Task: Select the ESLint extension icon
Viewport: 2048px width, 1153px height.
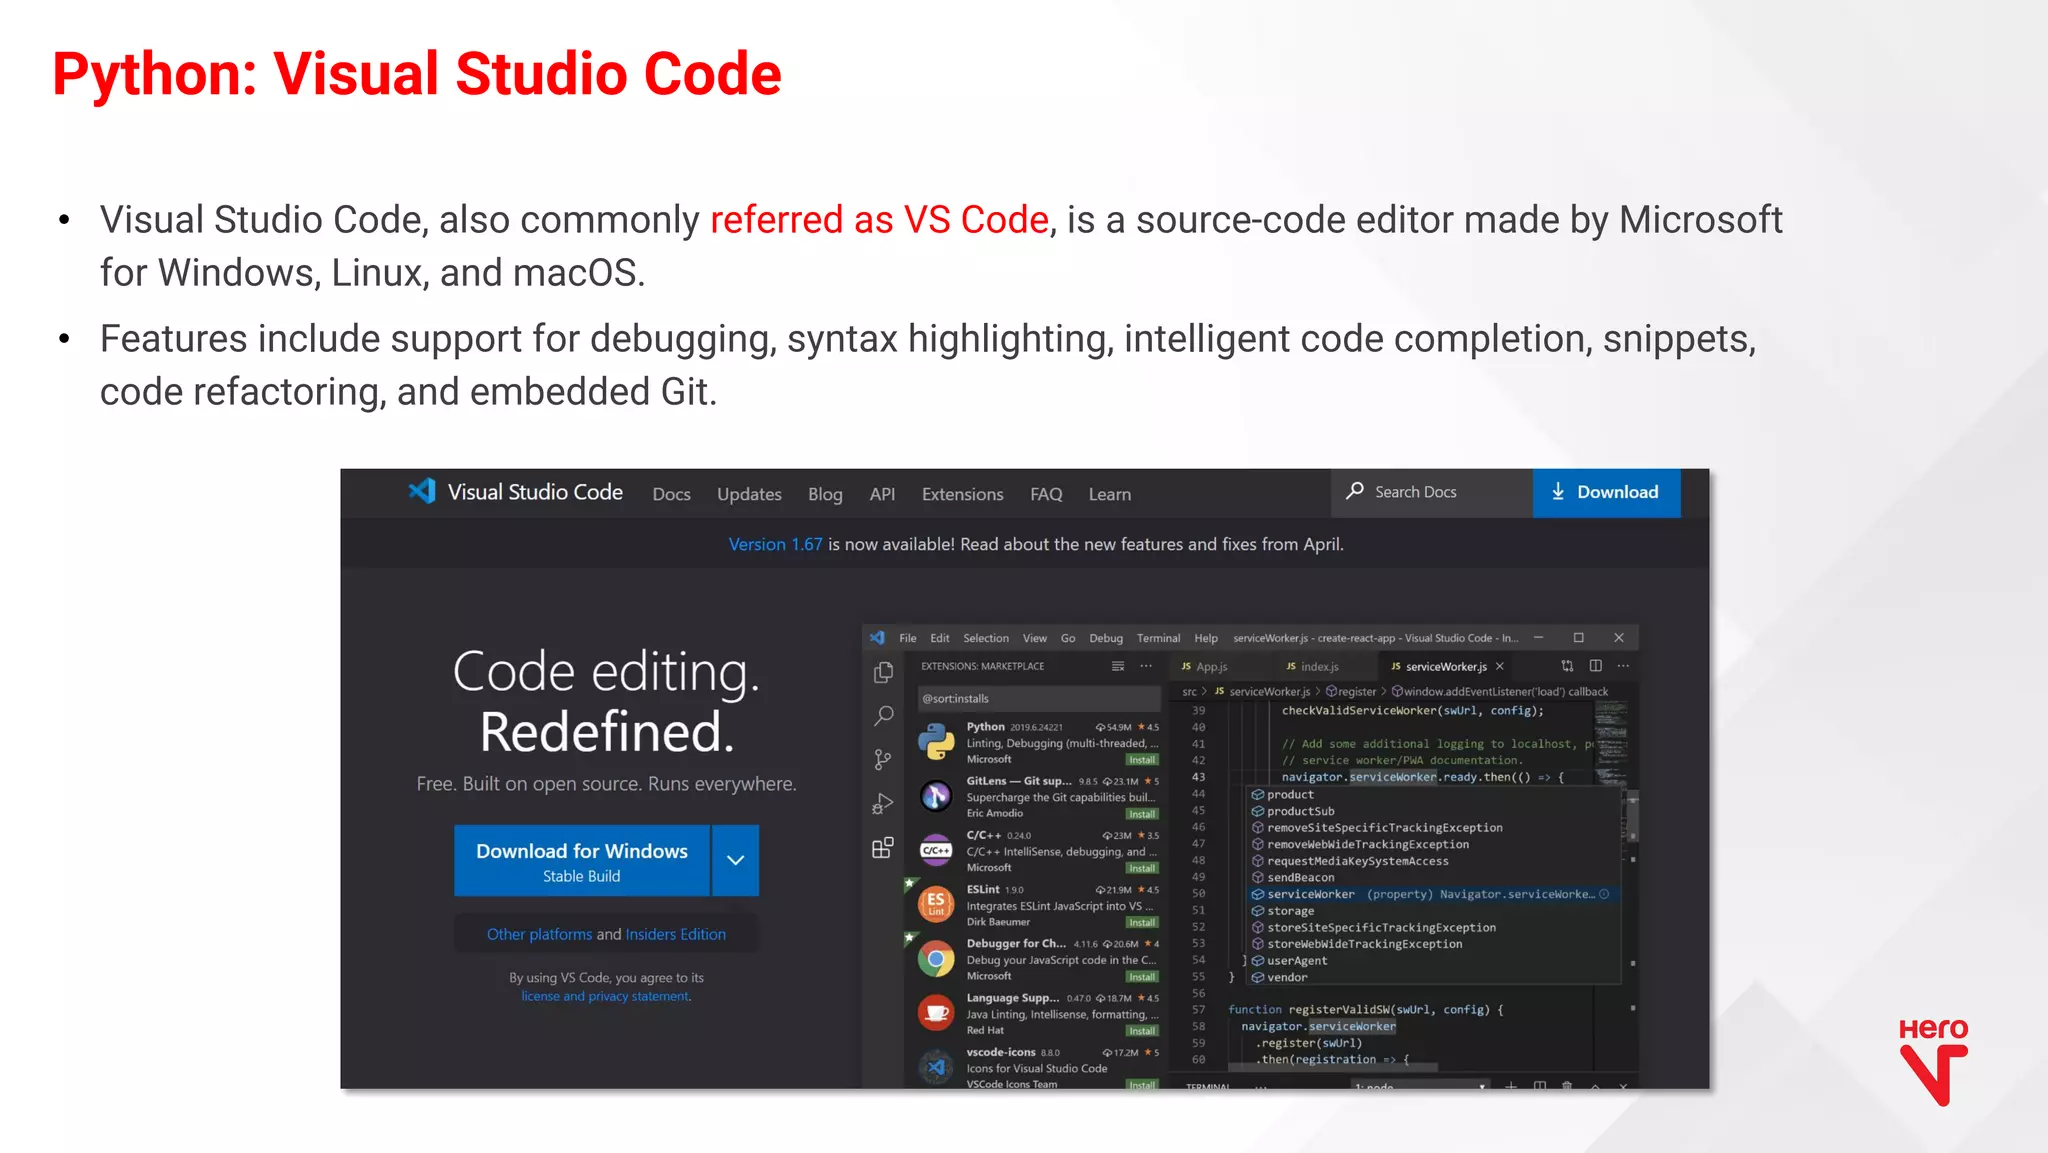Action: coord(936,904)
